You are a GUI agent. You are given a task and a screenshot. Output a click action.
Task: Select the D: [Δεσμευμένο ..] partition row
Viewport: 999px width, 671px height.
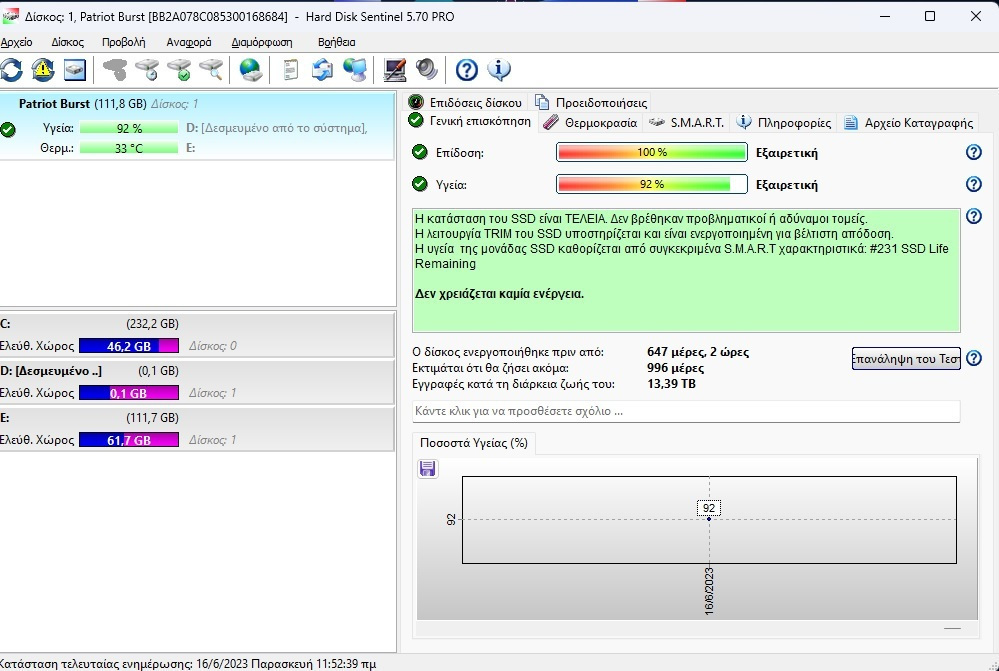[197, 382]
